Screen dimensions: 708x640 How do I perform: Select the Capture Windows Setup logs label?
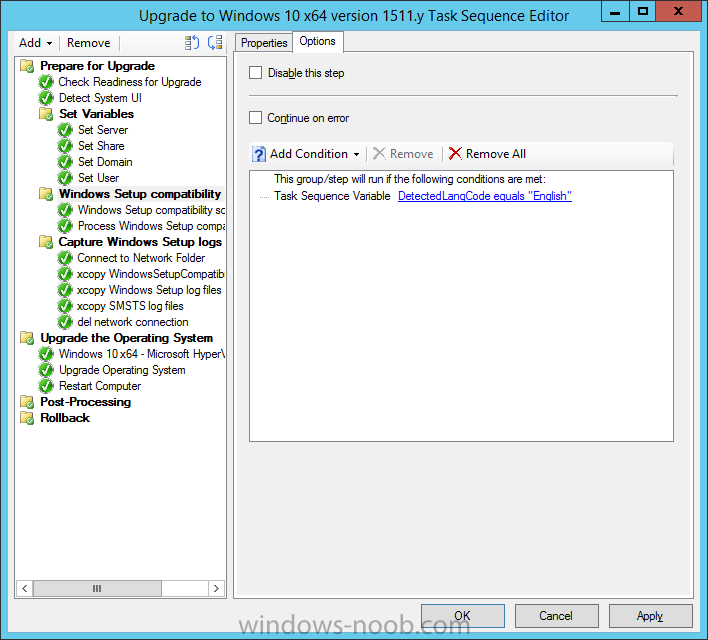tap(140, 242)
